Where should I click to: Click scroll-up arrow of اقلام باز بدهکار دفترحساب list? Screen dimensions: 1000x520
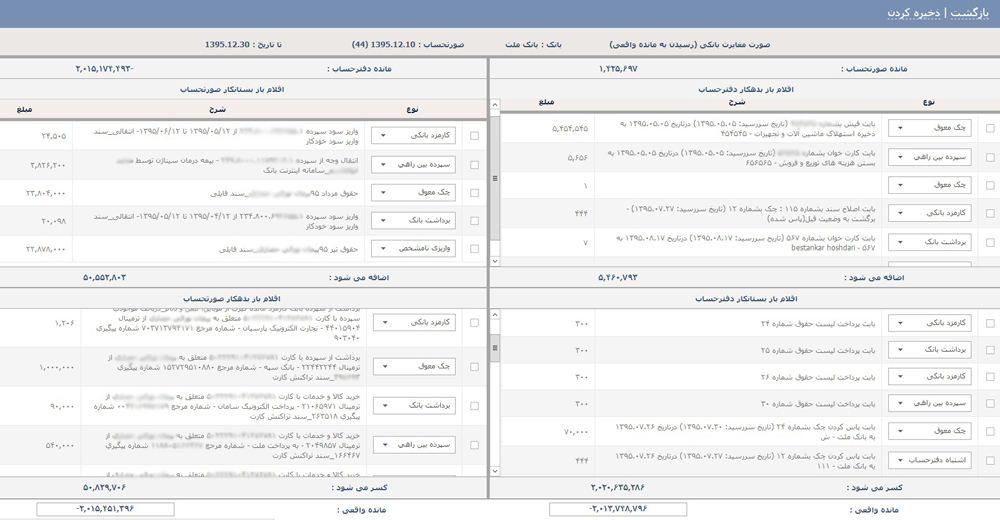point(495,104)
